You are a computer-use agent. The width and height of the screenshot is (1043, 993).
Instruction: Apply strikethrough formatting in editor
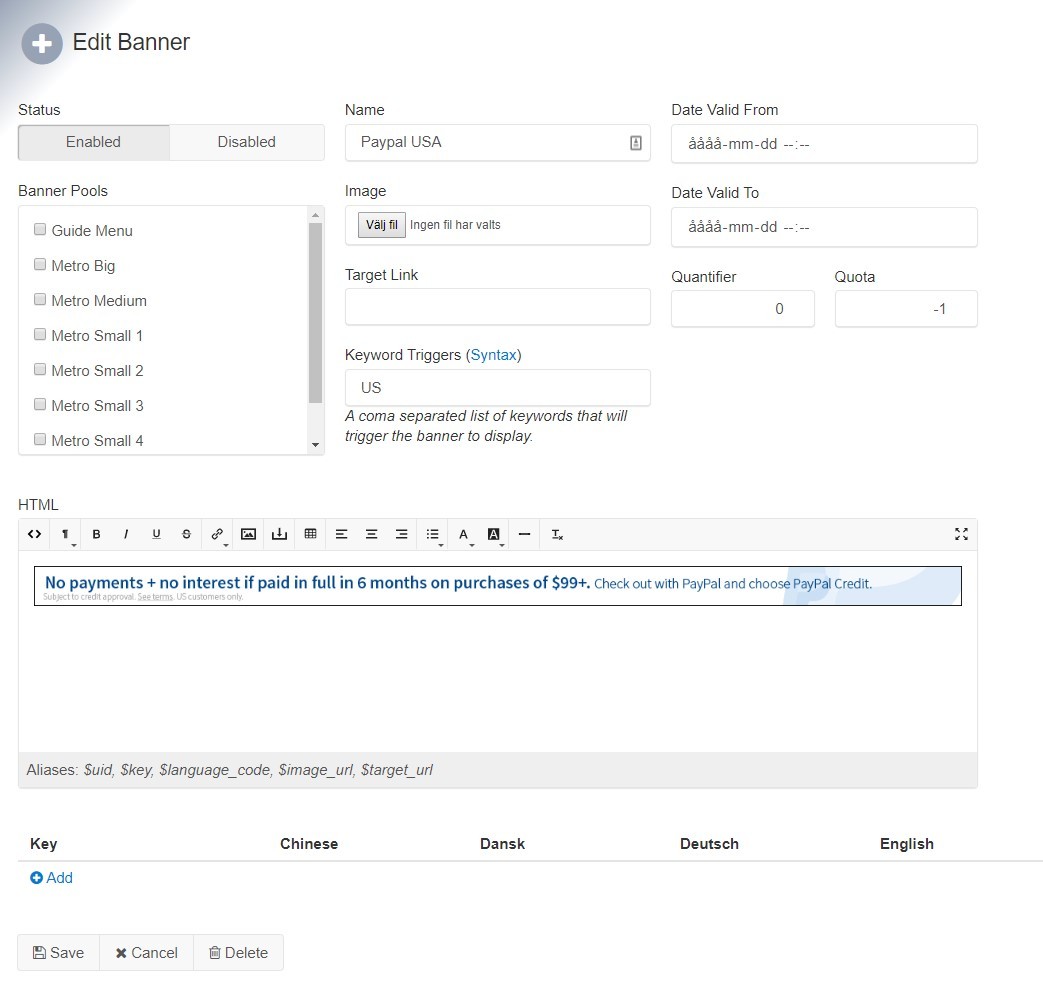click(x=186, y=534)
